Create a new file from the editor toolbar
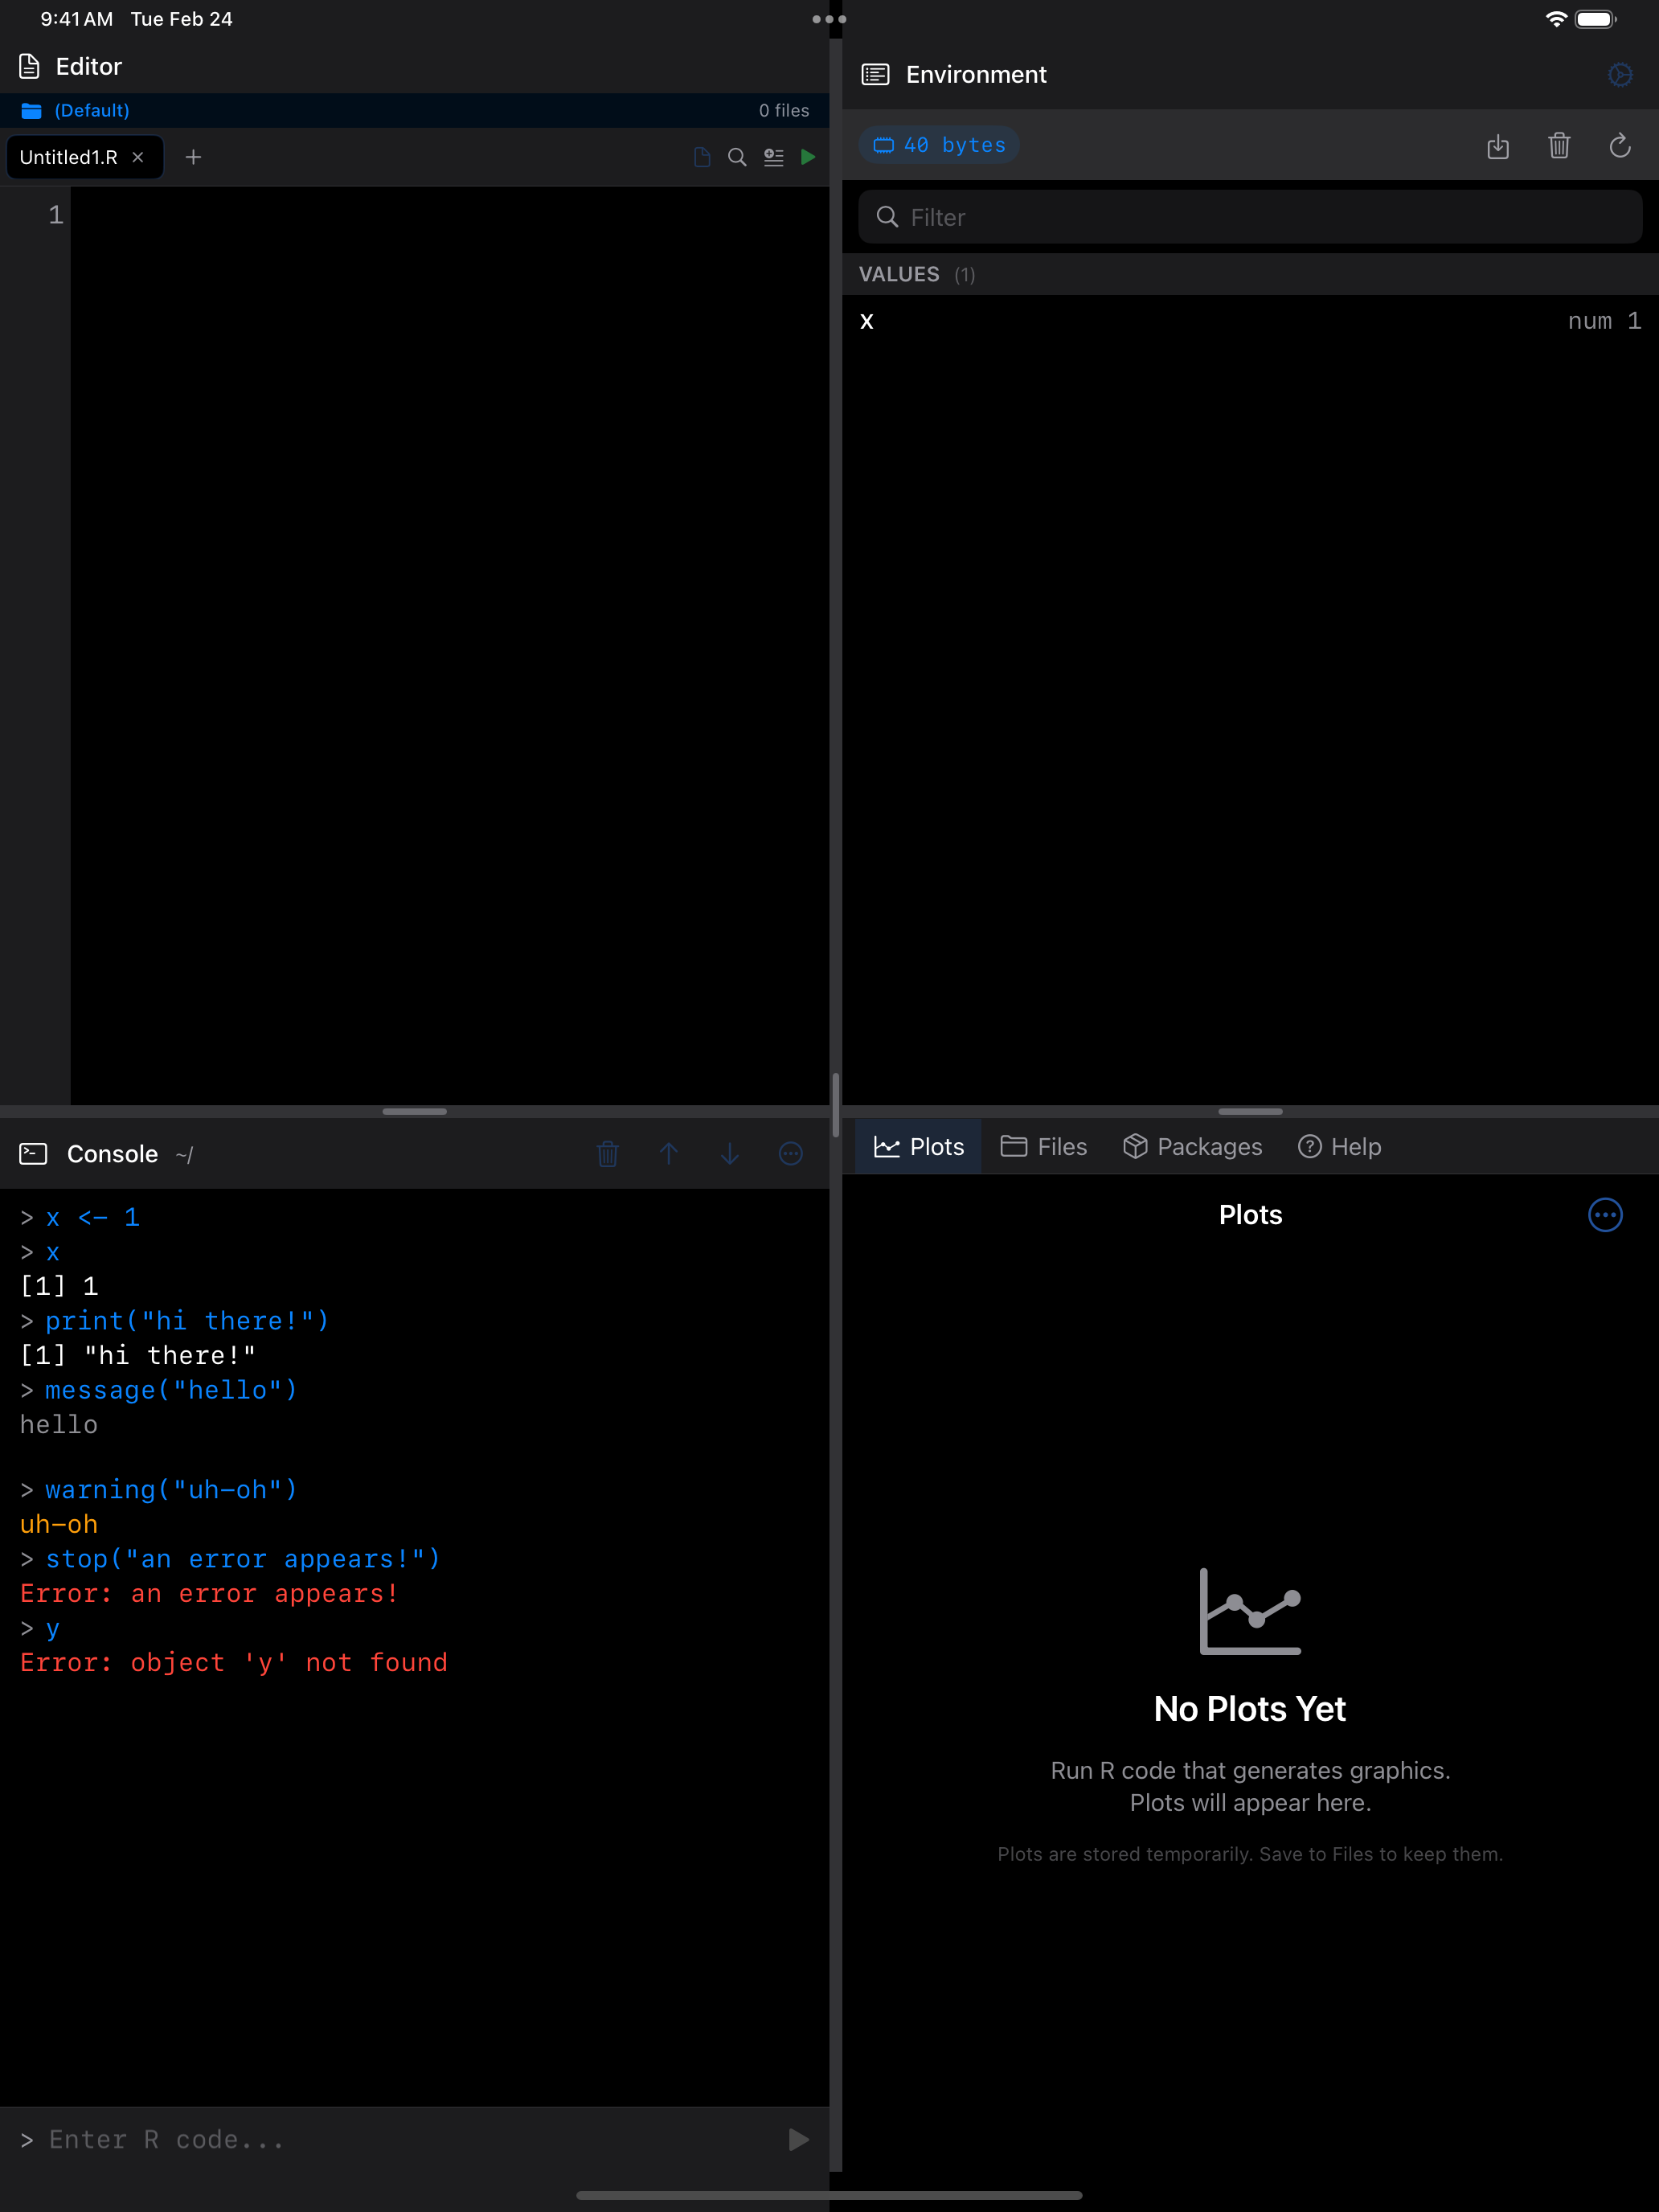This screenshot has height=2212, width=1659. (701, 157)
